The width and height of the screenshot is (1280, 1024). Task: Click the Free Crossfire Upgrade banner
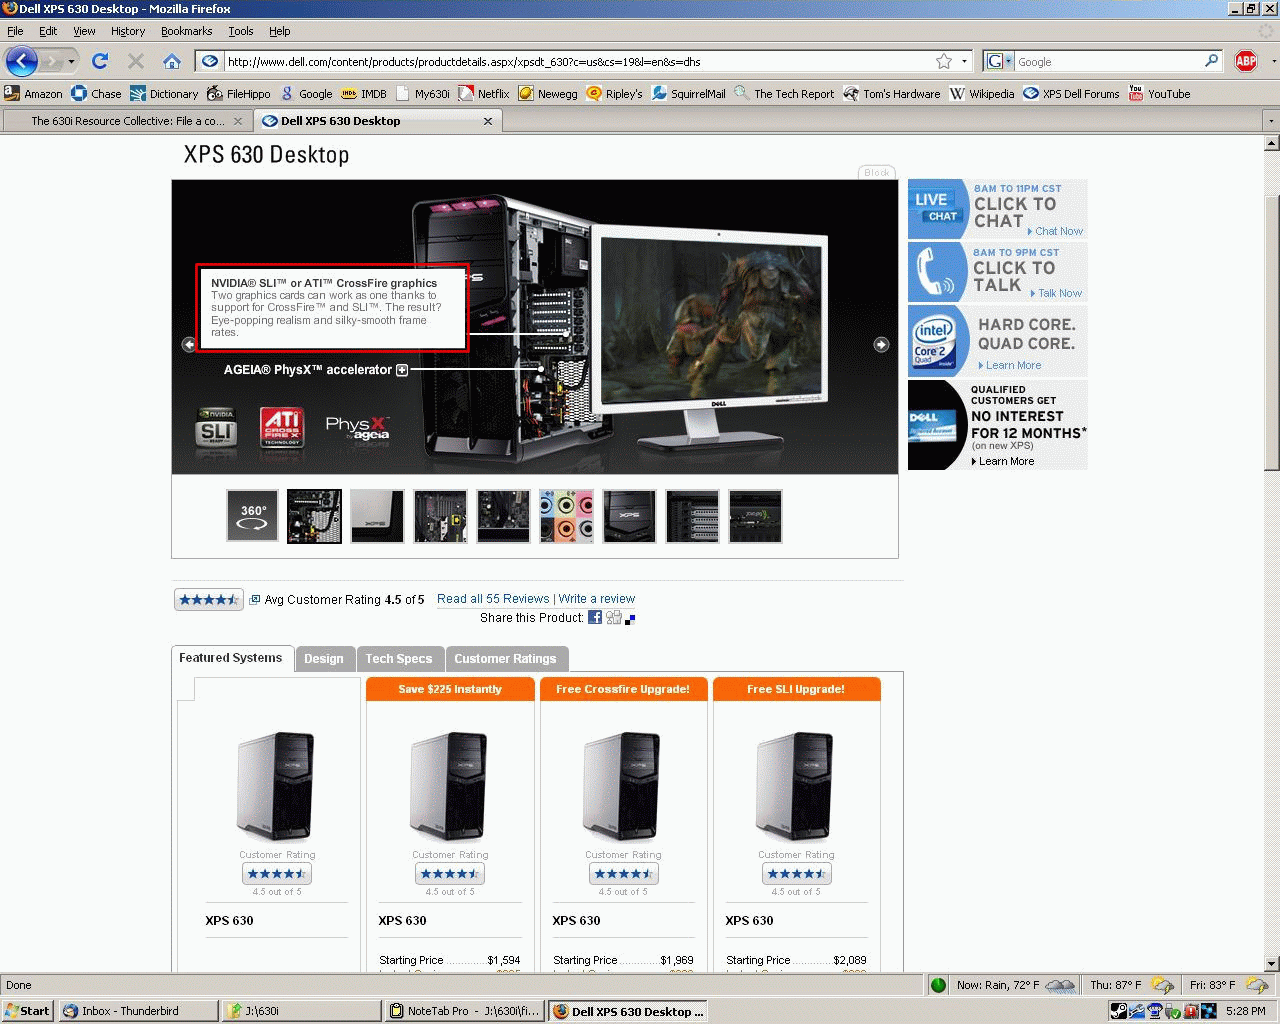pyautogui.click(x=623, y=689)
